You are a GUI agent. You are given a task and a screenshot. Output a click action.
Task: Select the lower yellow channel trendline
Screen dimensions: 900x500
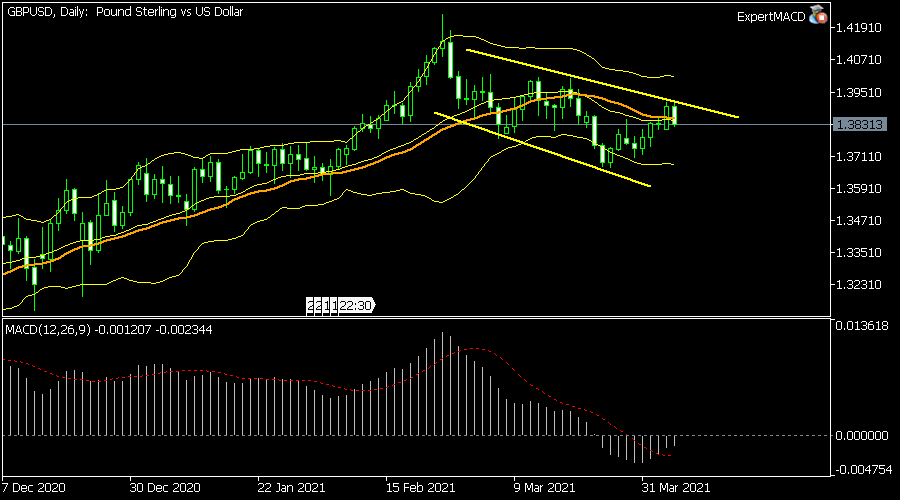click(x=540, y=148)
